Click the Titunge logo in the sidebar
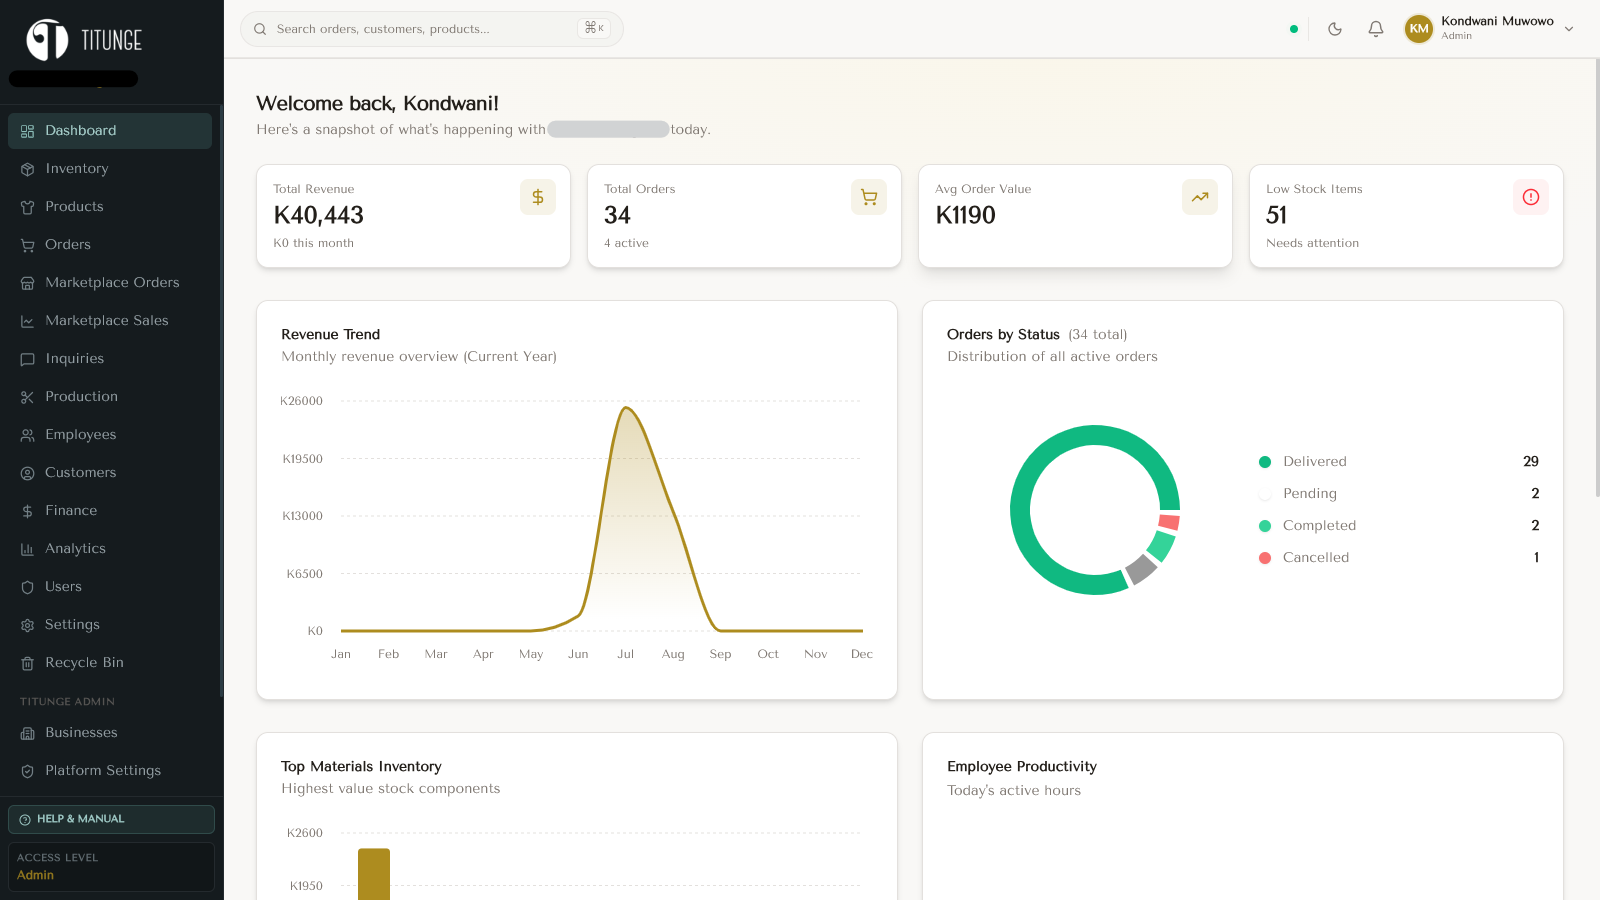The width and height of the screenshot is (1600, 900). tap(84, 40)
